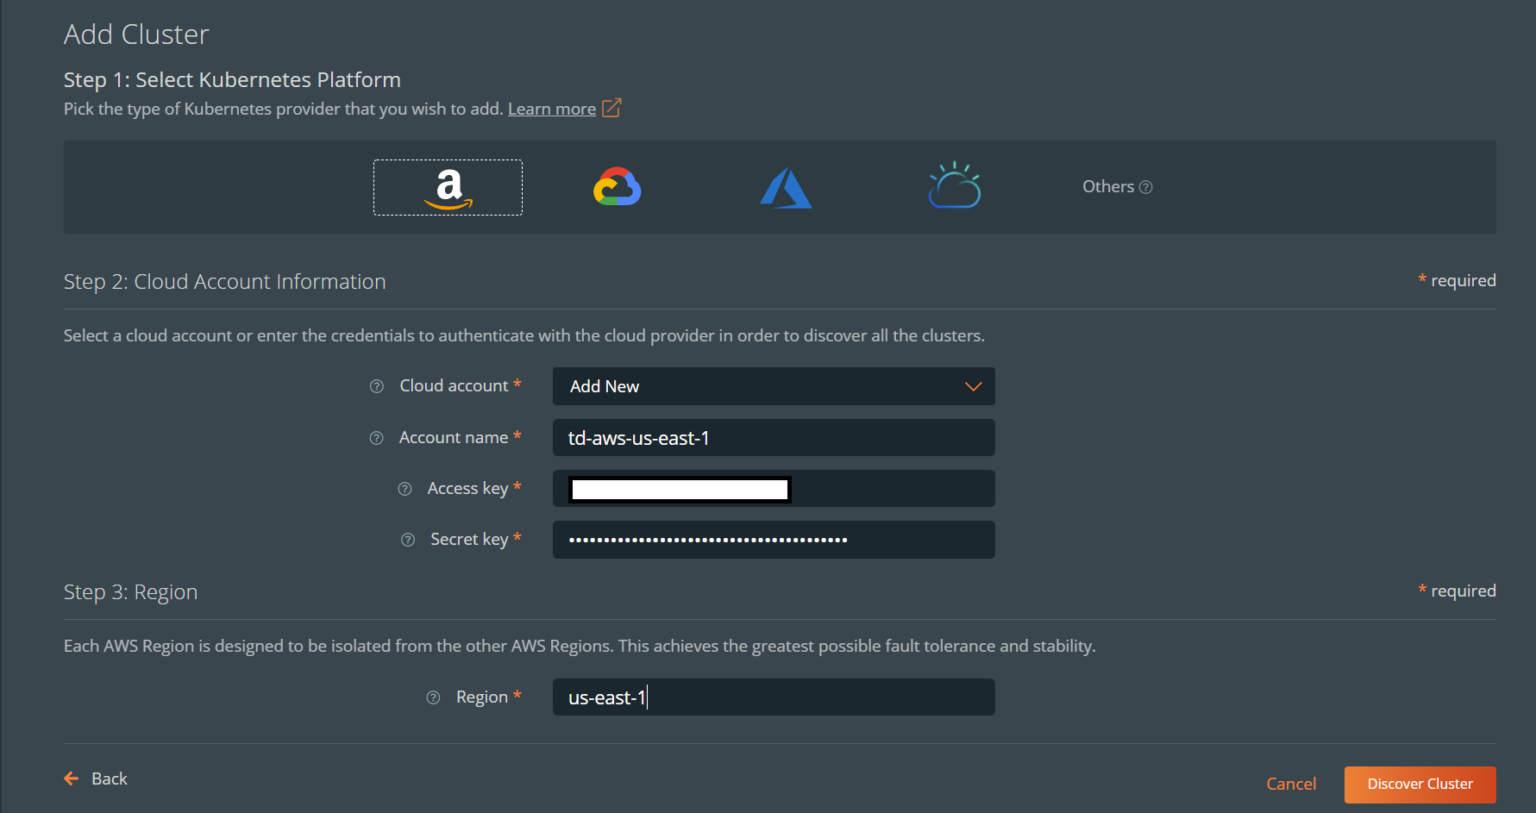Select the Amazon AWS platform icon
Screen dimensions: 1536x813
tap(448, 187)
